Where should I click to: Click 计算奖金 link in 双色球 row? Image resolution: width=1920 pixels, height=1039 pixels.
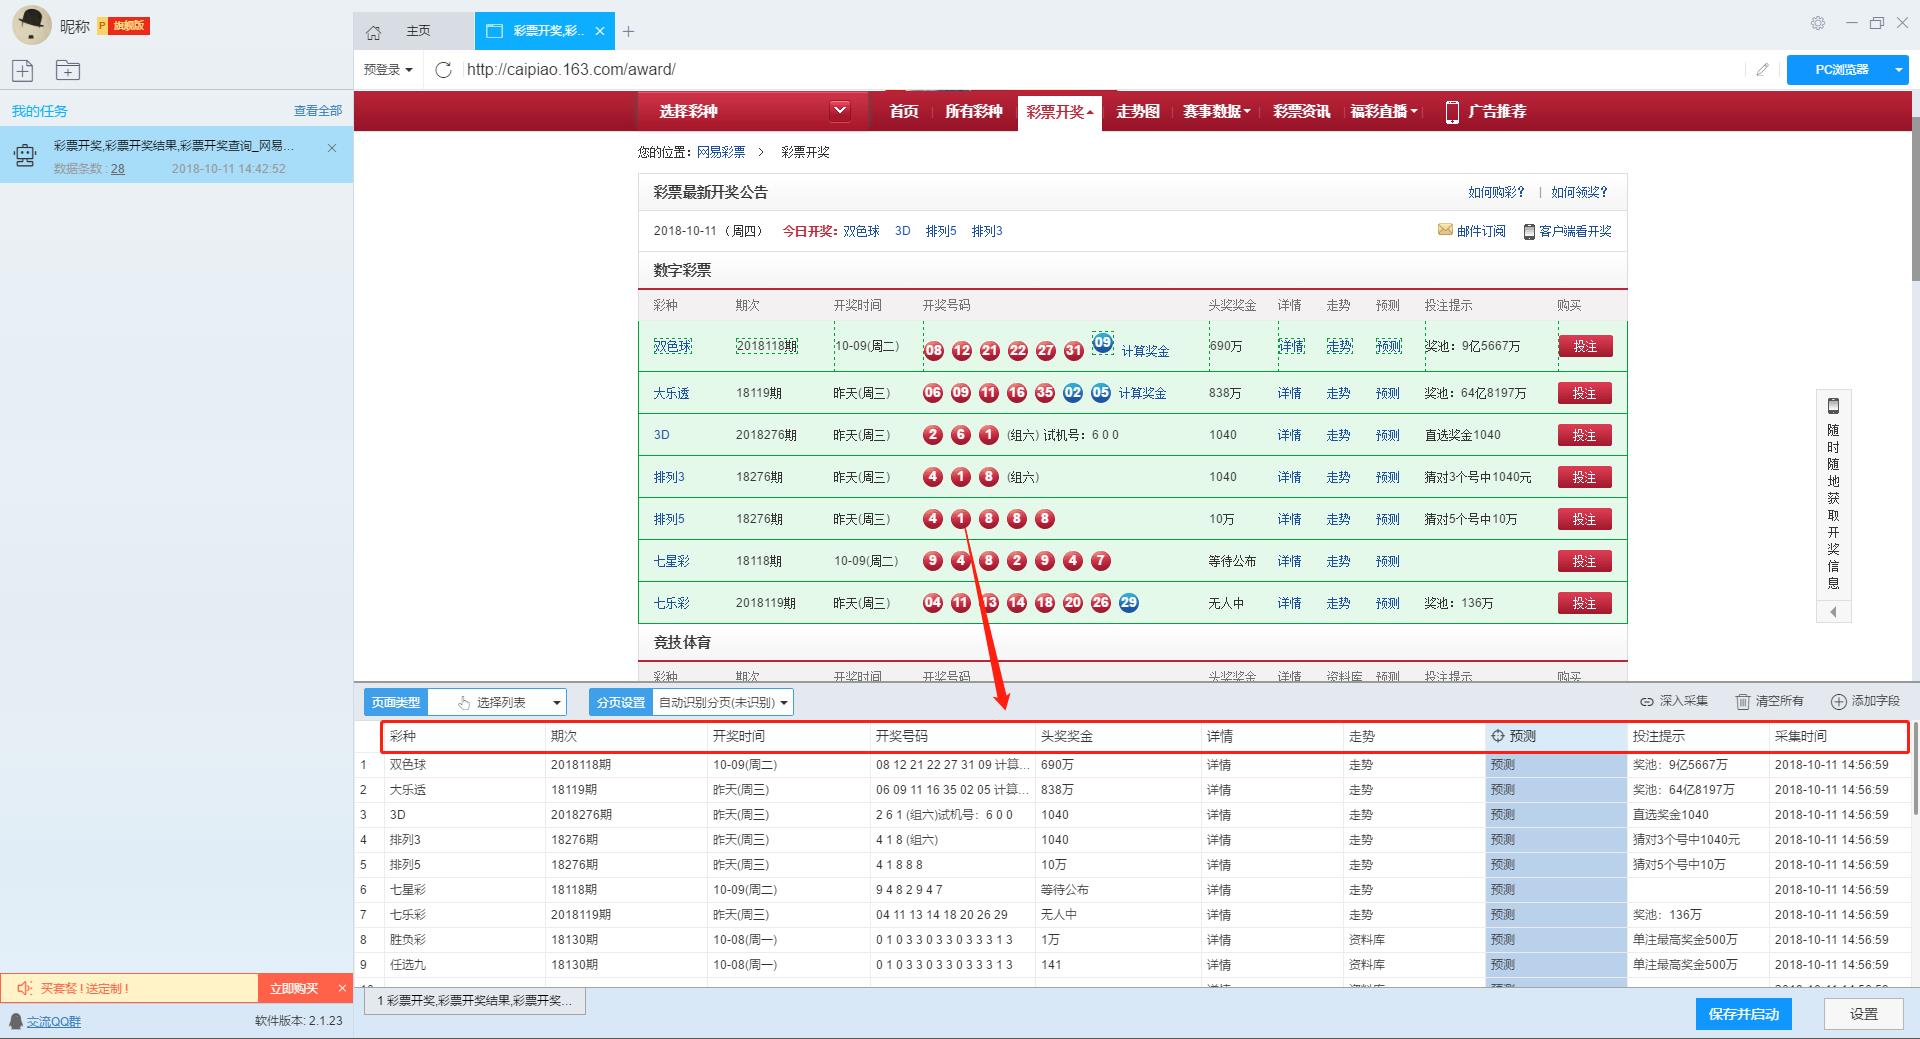click(x=1145, y=351)
